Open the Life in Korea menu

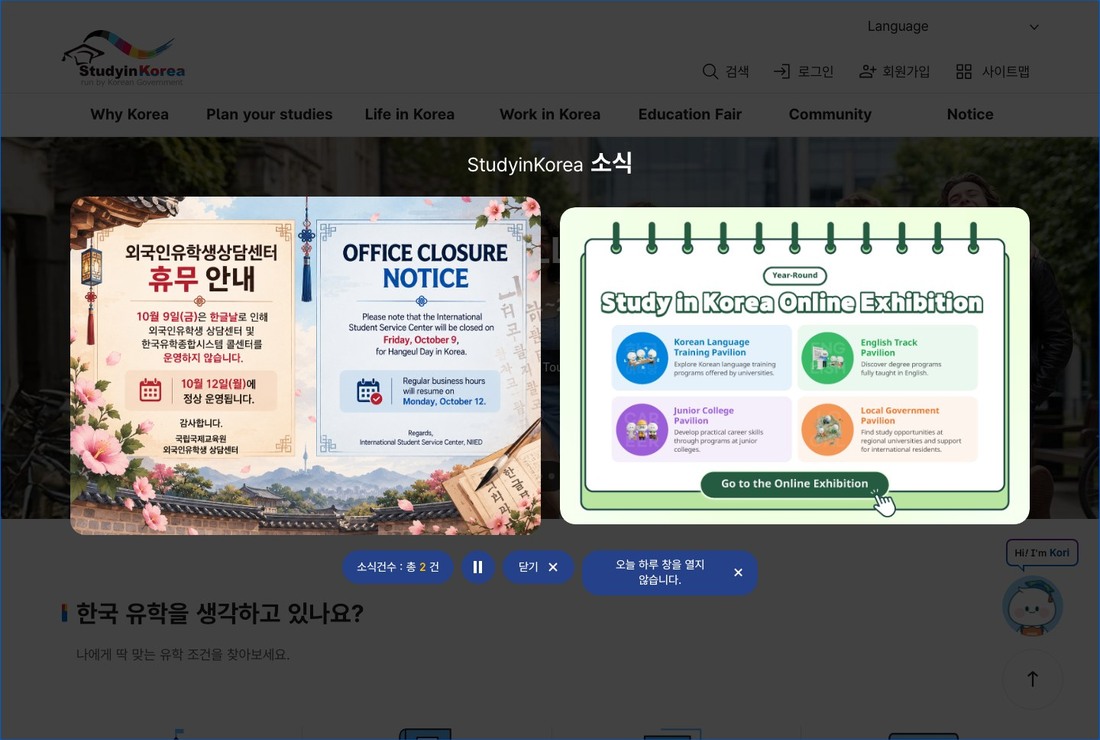coord(410,114)
